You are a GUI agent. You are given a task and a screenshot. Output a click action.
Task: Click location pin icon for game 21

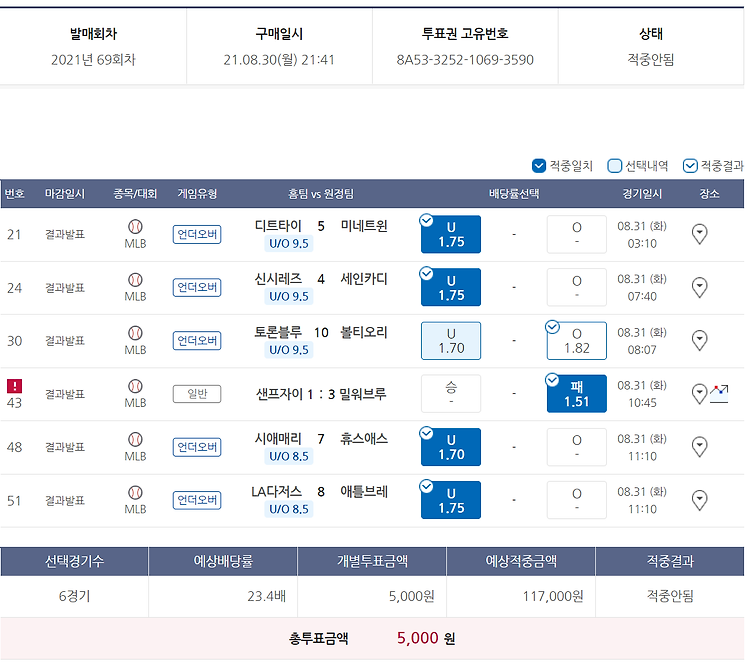700,234
